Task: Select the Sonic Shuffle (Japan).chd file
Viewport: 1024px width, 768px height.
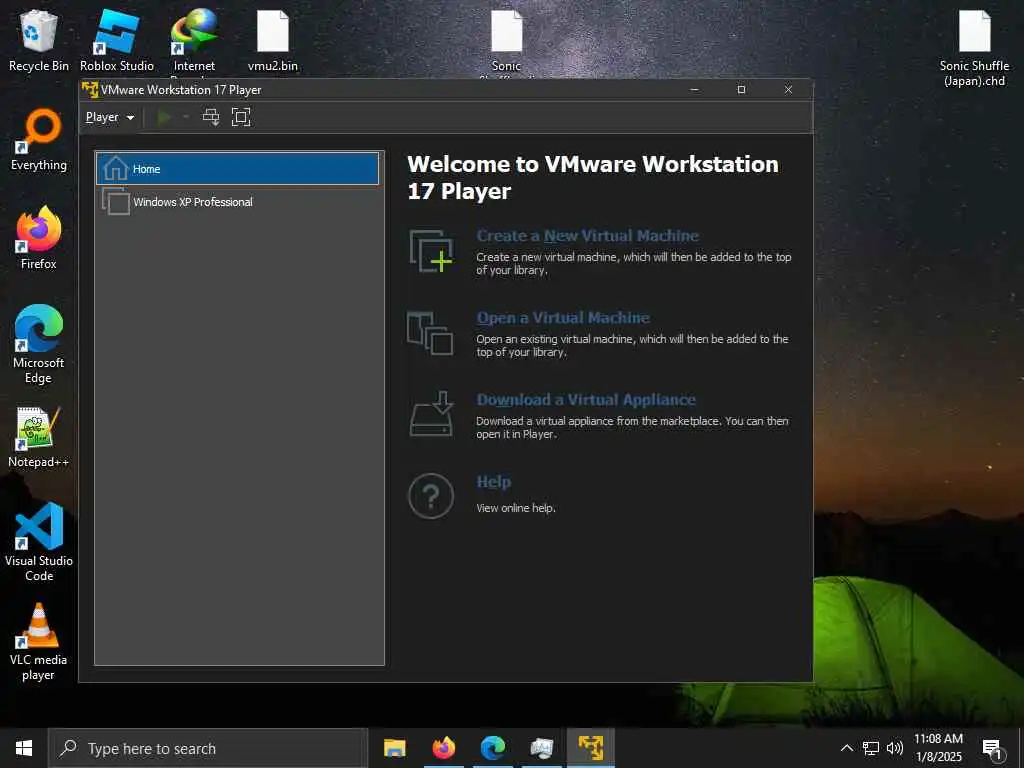Action: (974, 48)
